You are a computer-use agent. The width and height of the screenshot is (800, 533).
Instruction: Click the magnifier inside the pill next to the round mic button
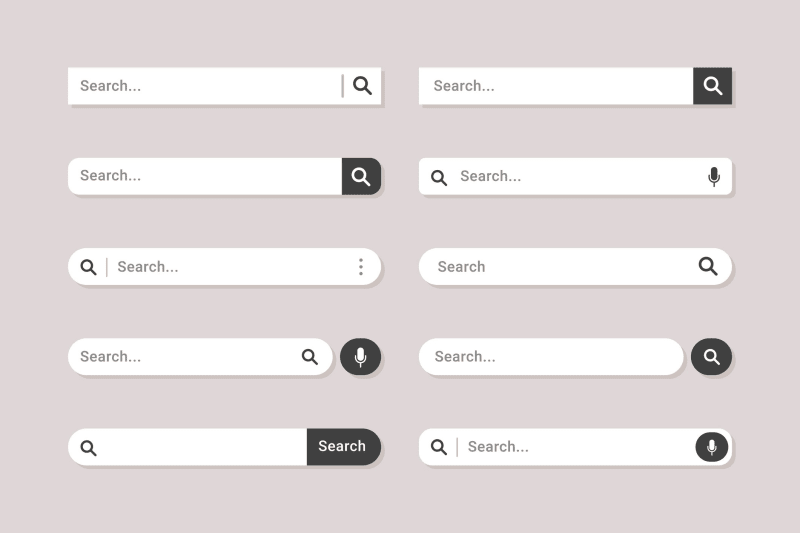click(x=310, y=357)
